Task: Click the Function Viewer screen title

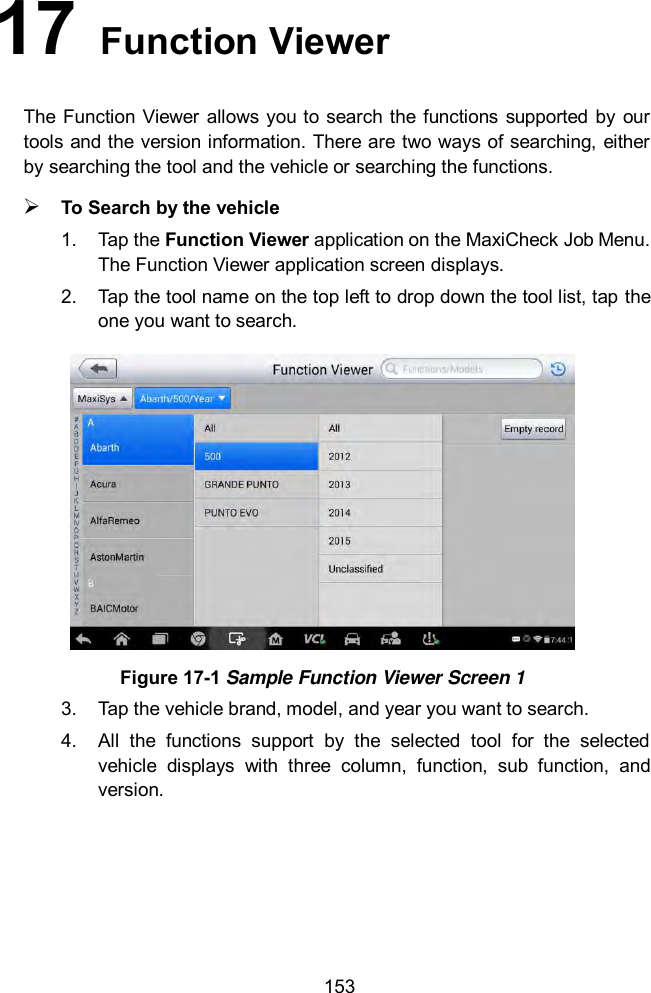Action: (322, 369)
